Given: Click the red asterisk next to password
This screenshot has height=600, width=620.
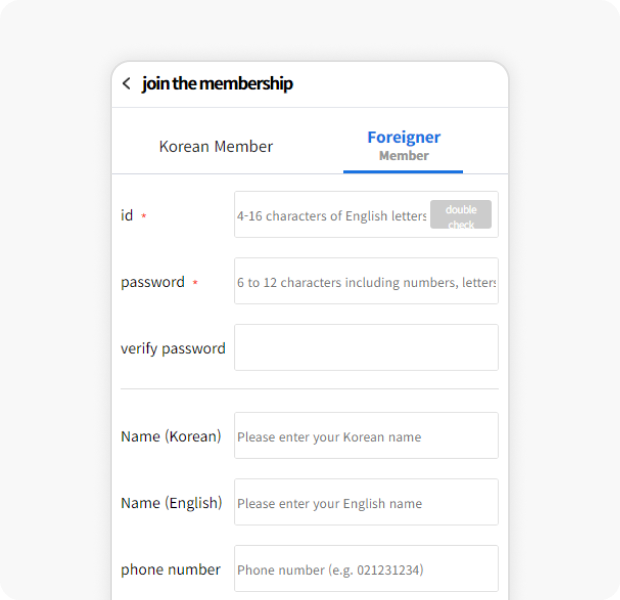Looking at the screenshot, I should point(195,283).
